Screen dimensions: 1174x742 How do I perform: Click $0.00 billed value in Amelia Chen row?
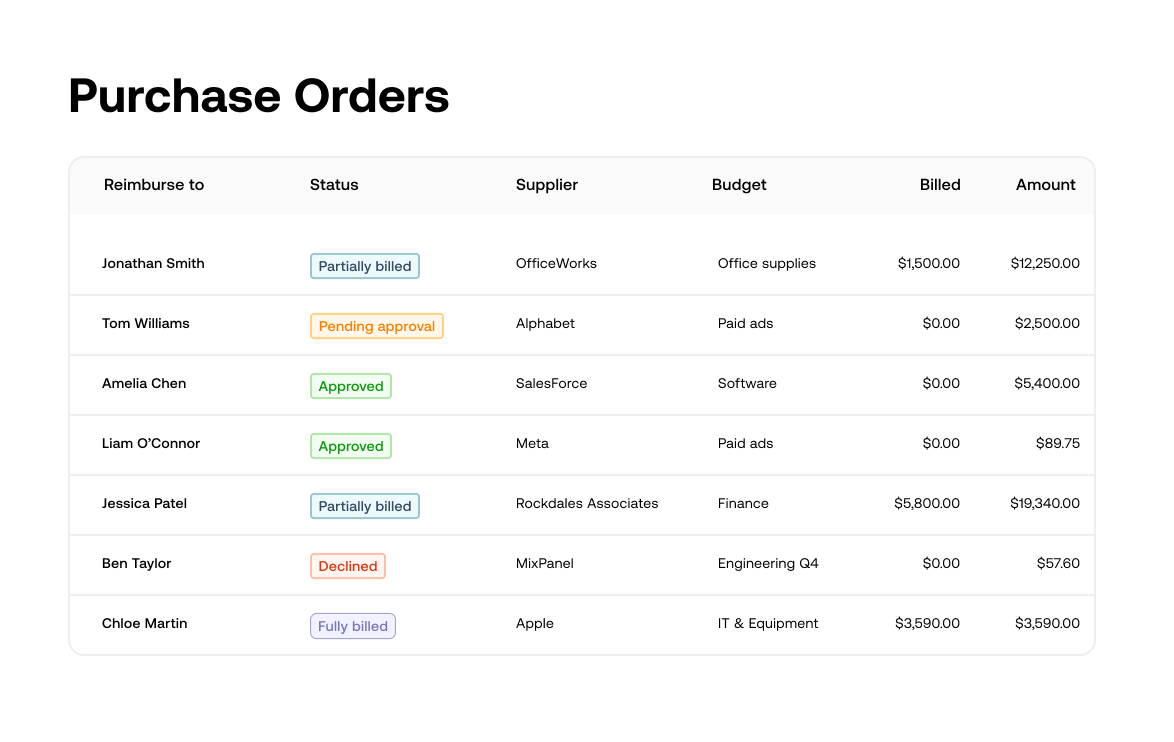(941, 383)
